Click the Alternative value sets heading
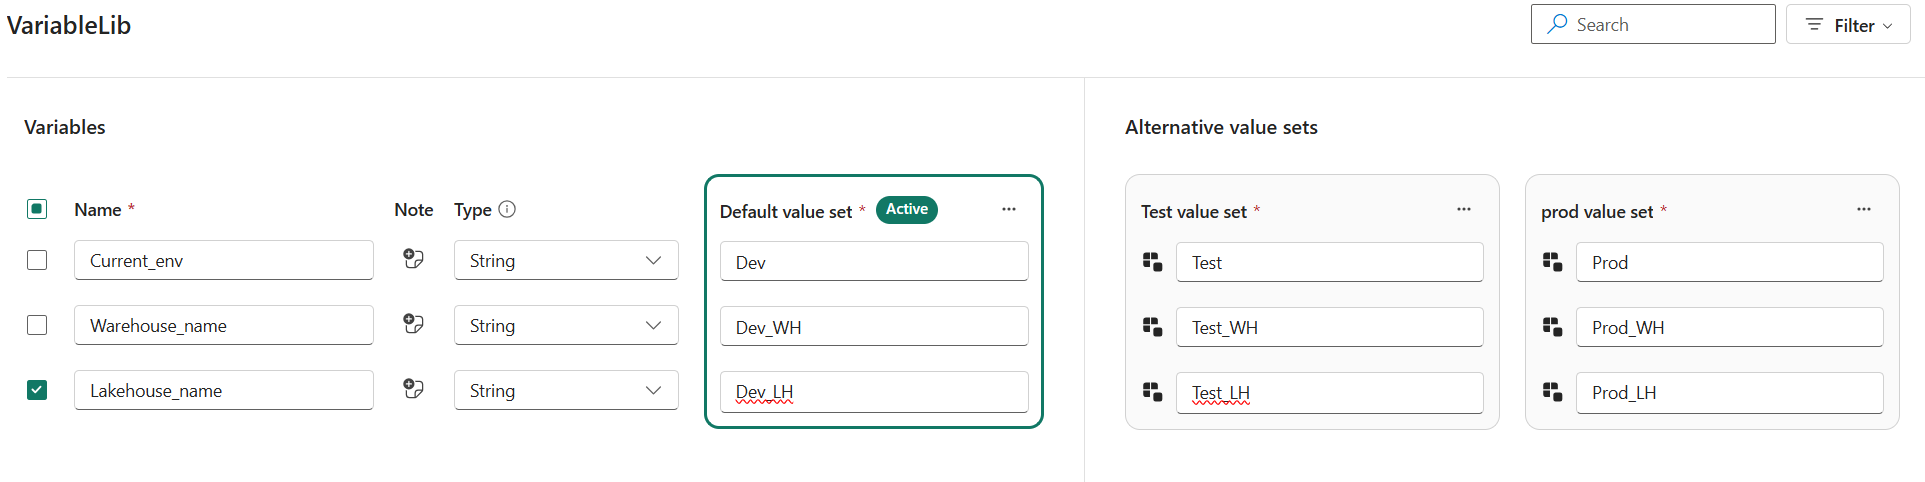This screenshot has width=1925, height=482. (x=1221, y=127)
